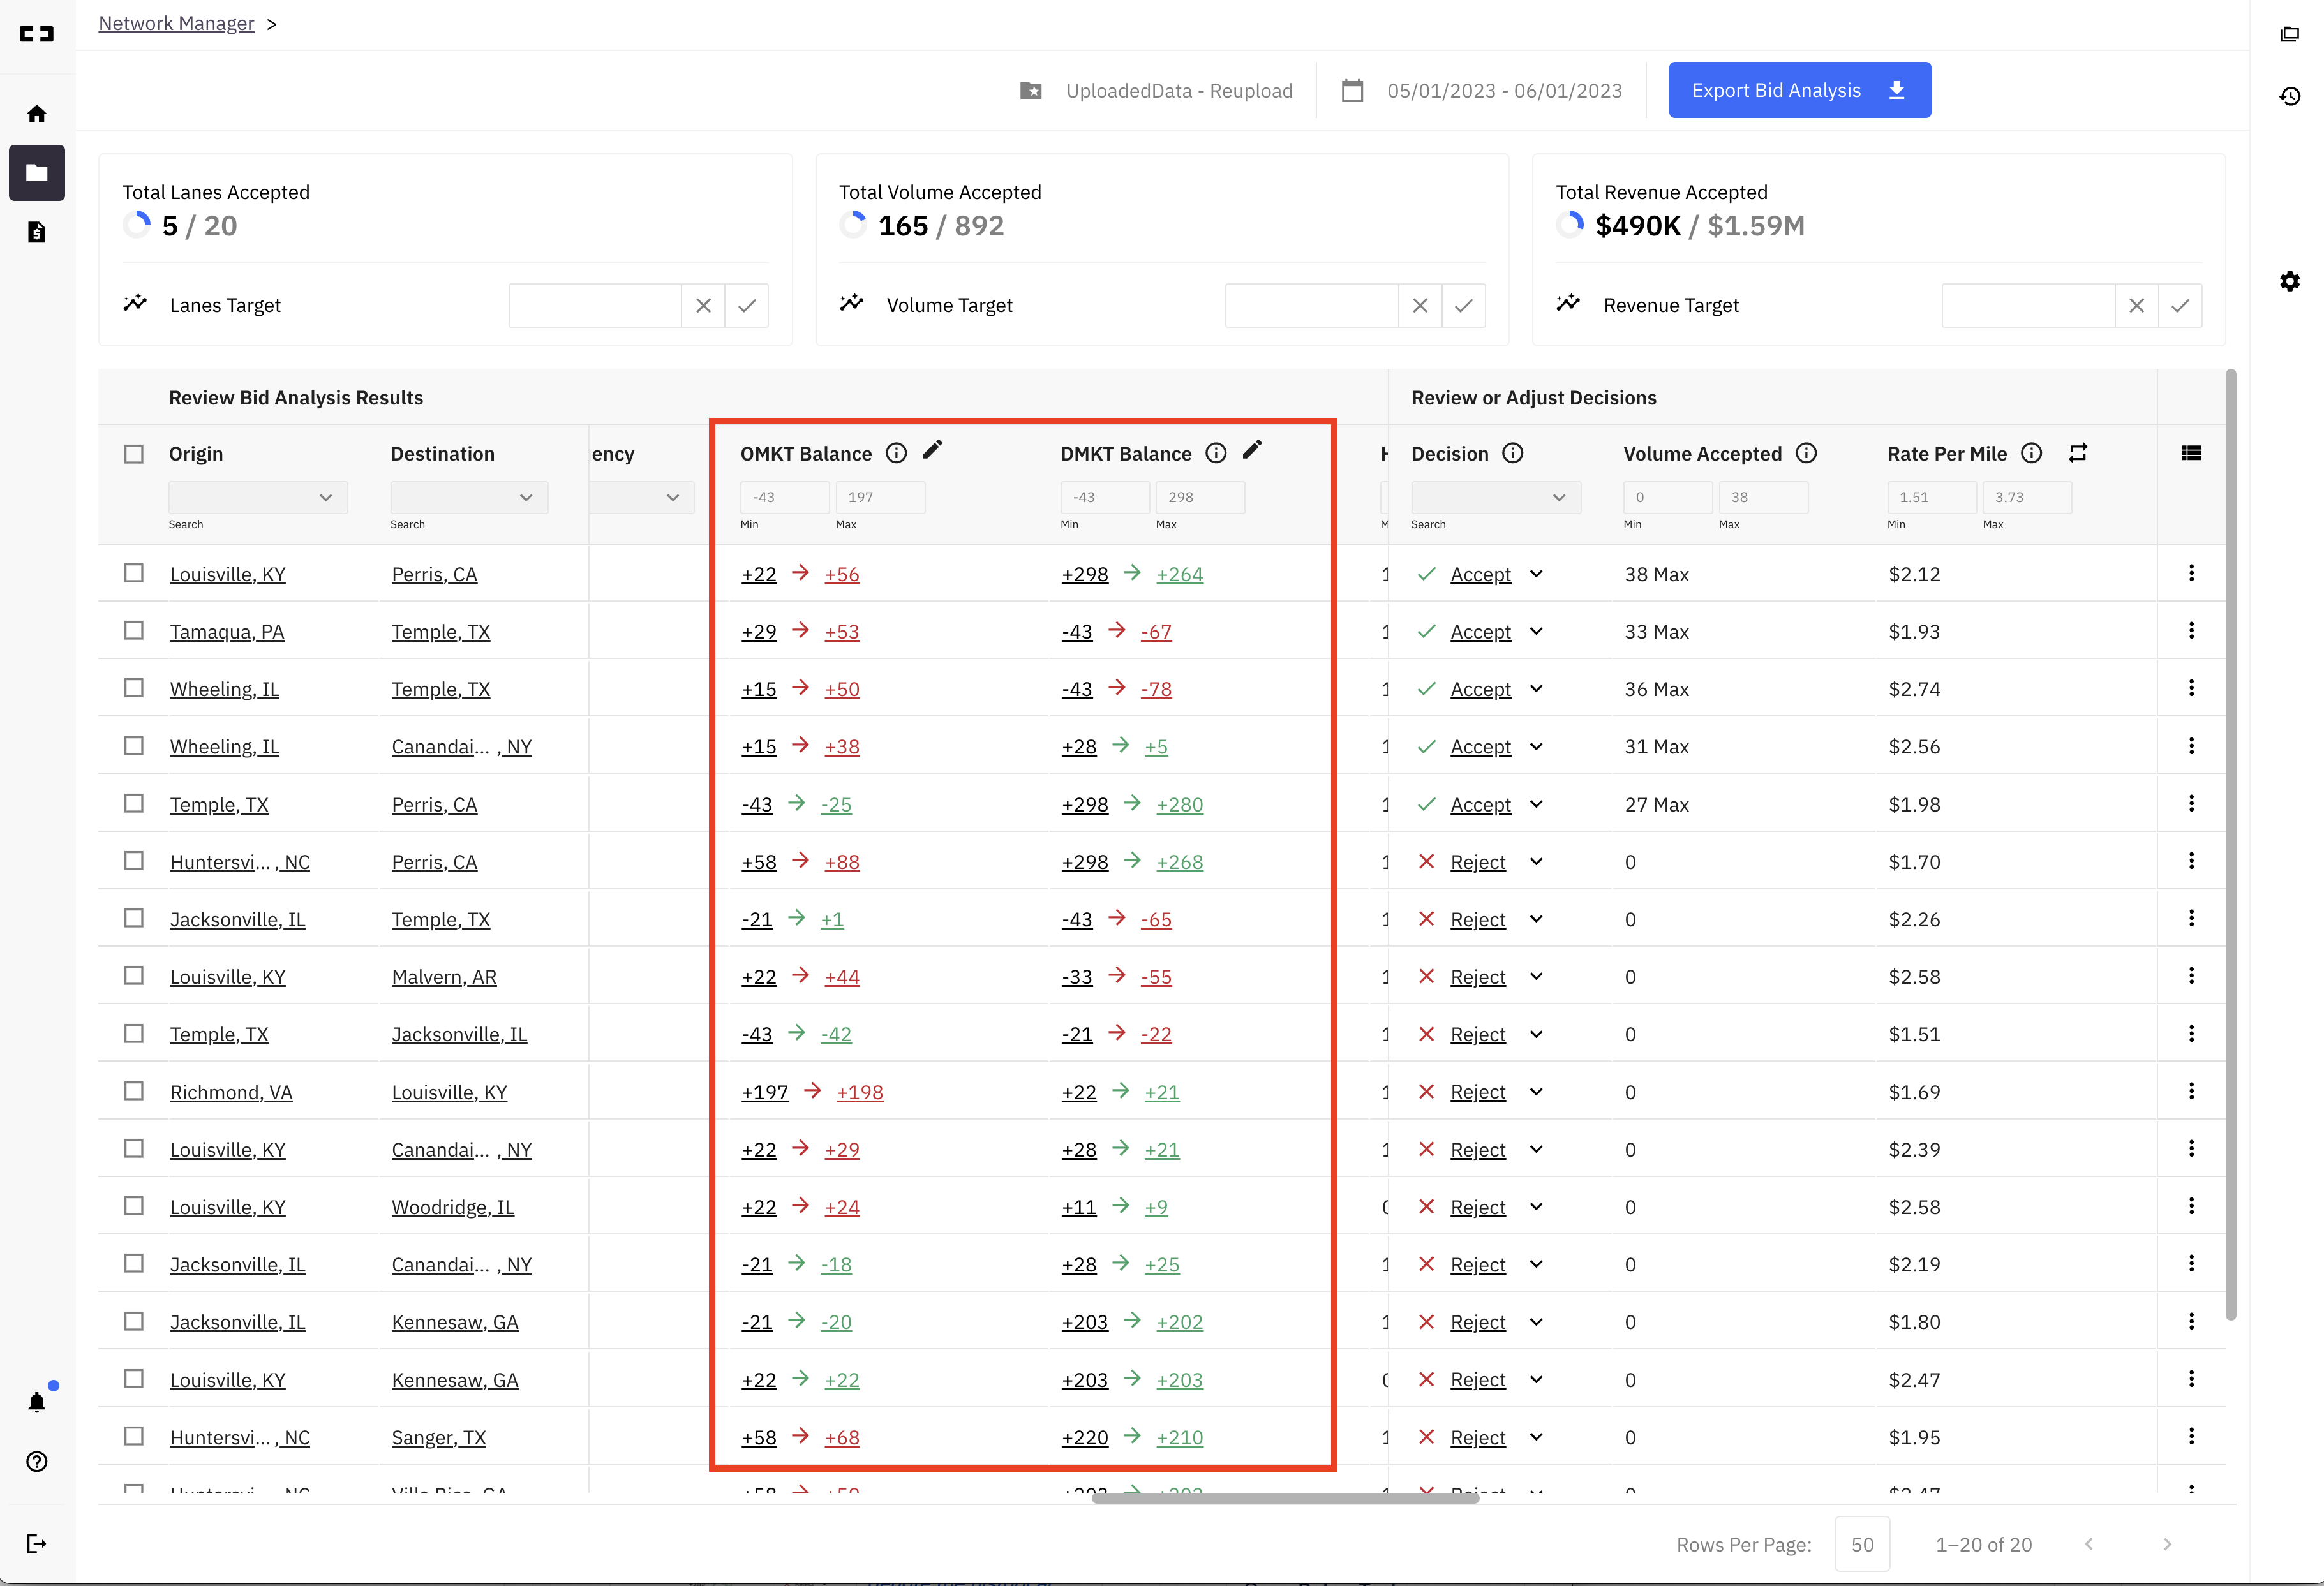
Task: Edit OMKT Balance with pencil icon
Action: (x=932, y=451)
